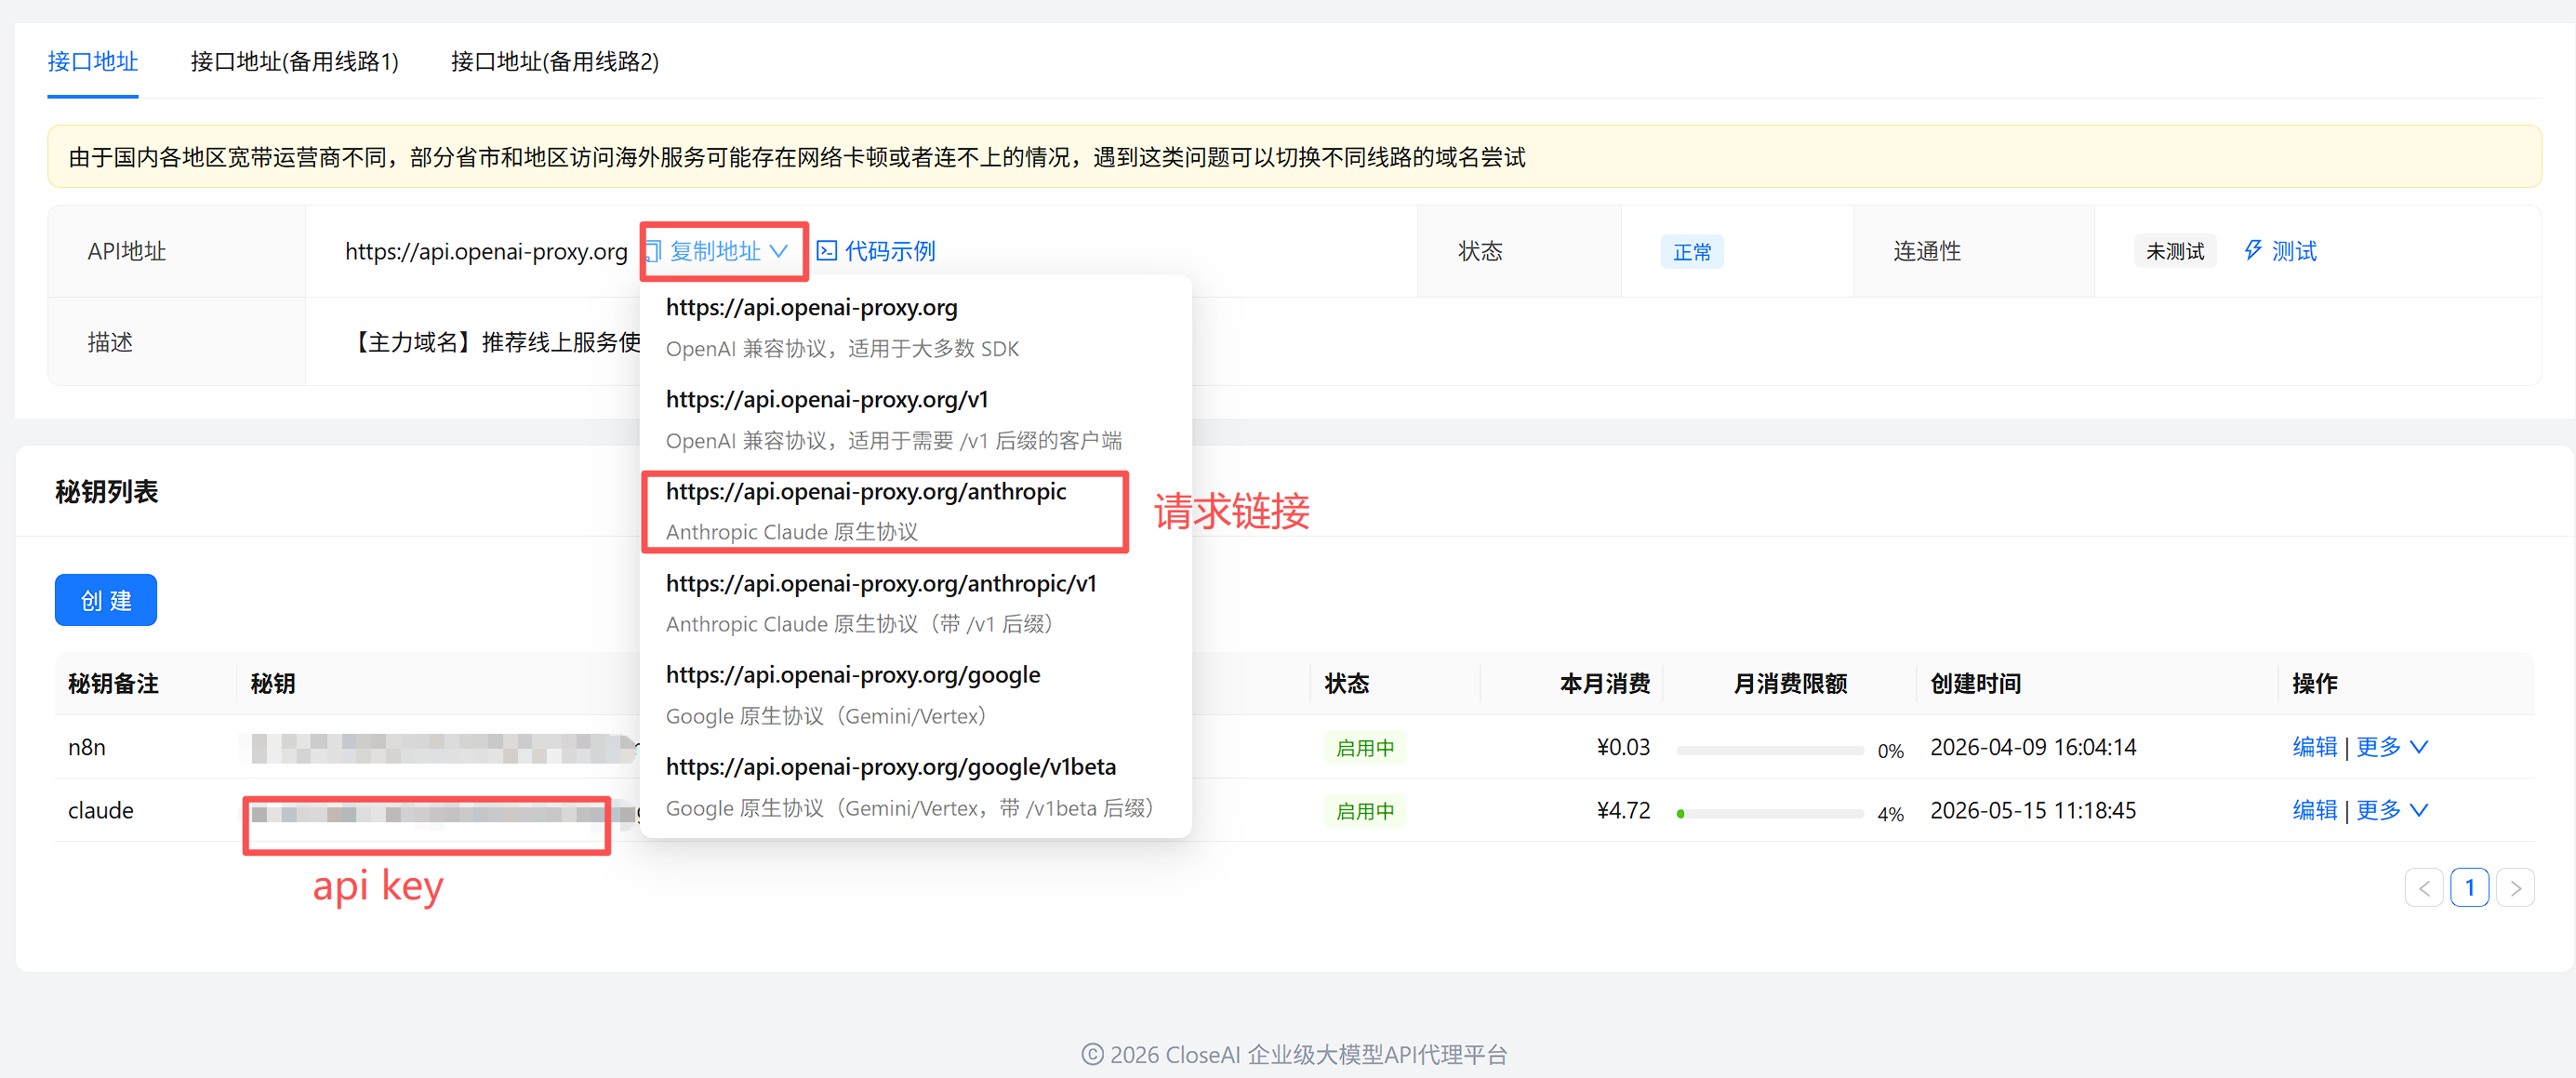Screen dimensions: 2576x1078
Task: Pick the https://api.openai-proxy.org/google/v1beta option
Action: (x=915, y=787)
